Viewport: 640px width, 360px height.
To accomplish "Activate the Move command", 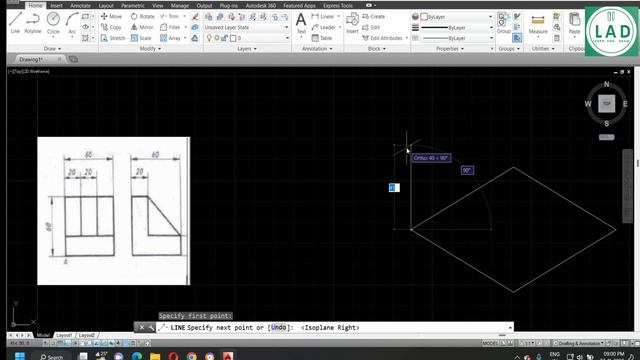I will [111, 16].
